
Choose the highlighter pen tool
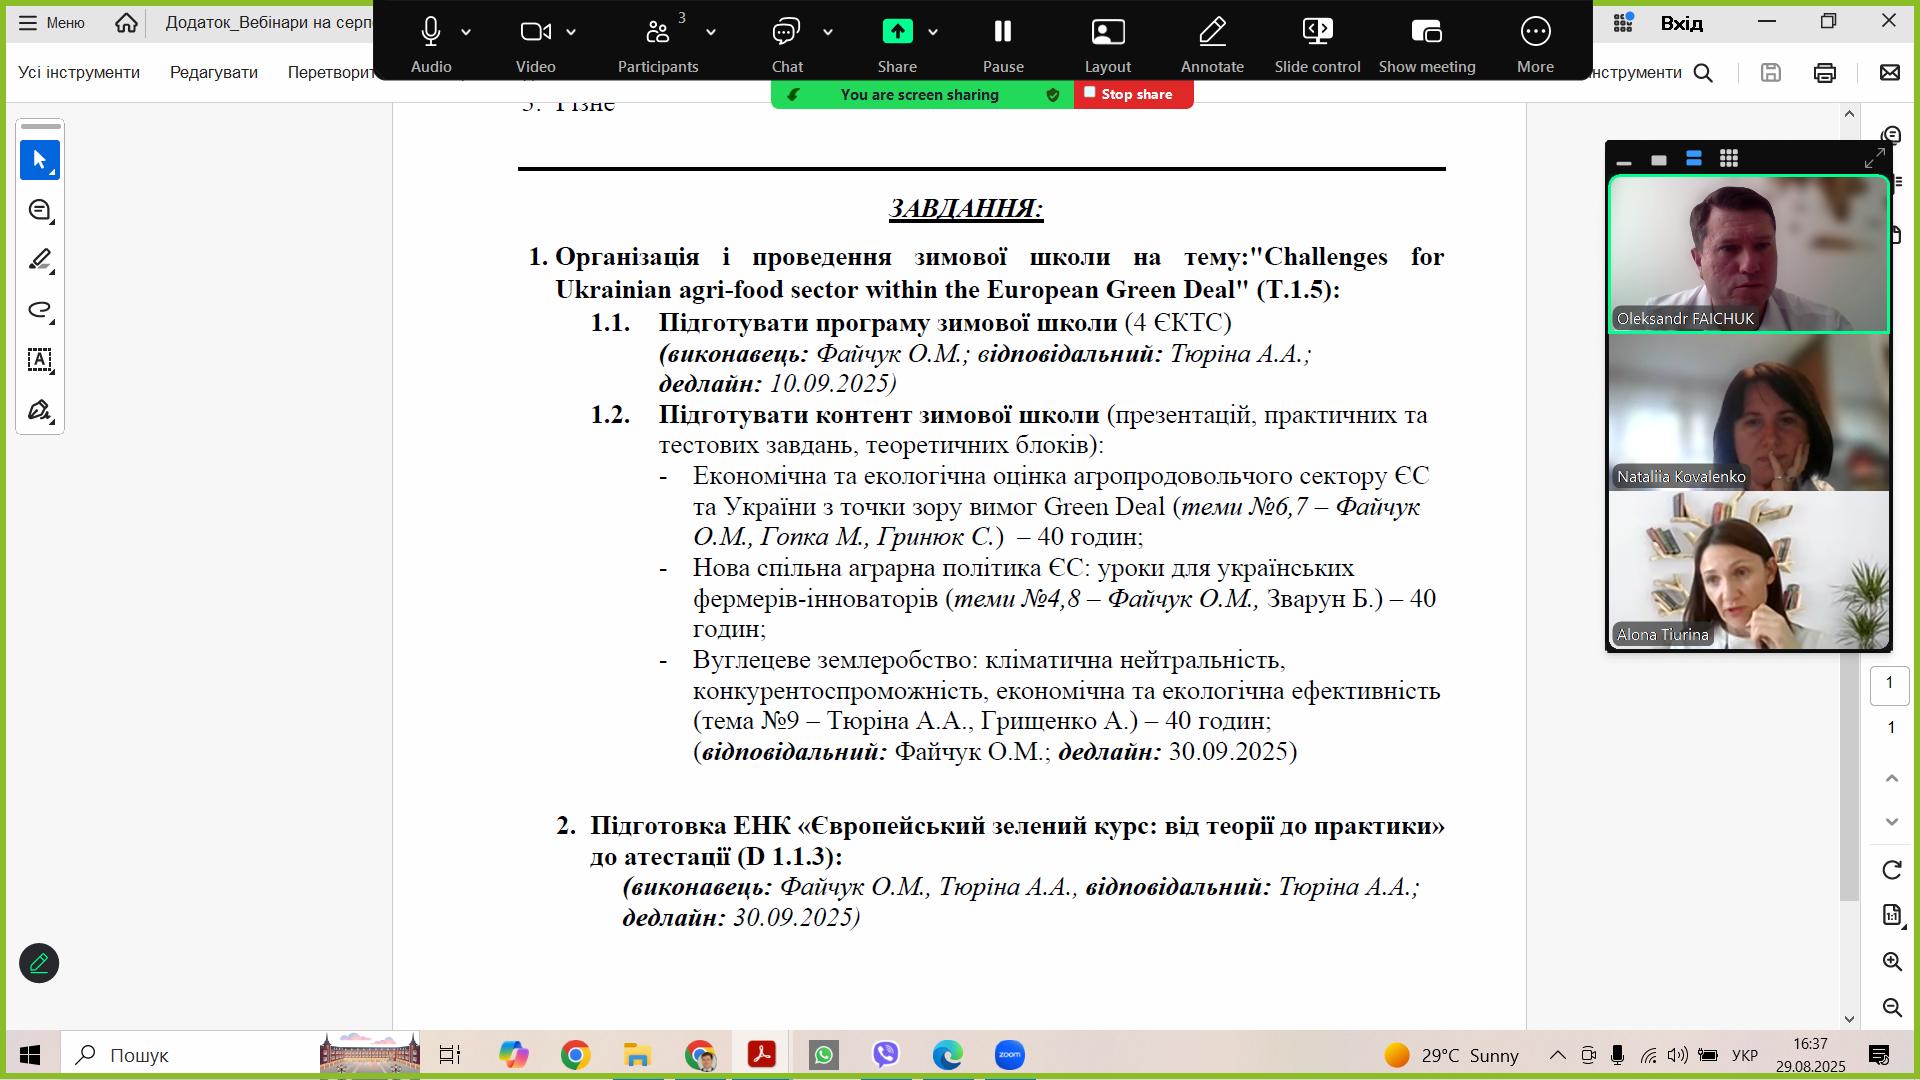pyautogui.click(x=40, y=260)
